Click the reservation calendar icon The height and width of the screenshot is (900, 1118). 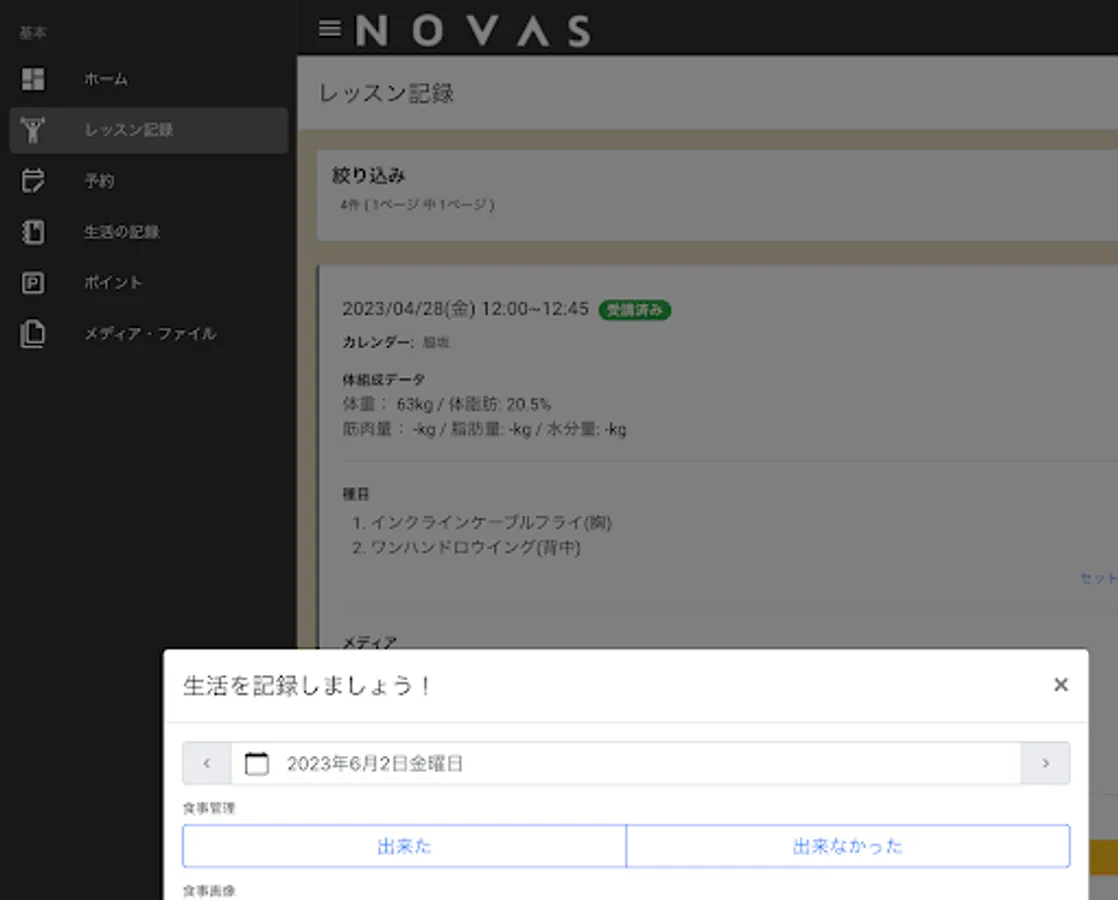coord(33,181)
